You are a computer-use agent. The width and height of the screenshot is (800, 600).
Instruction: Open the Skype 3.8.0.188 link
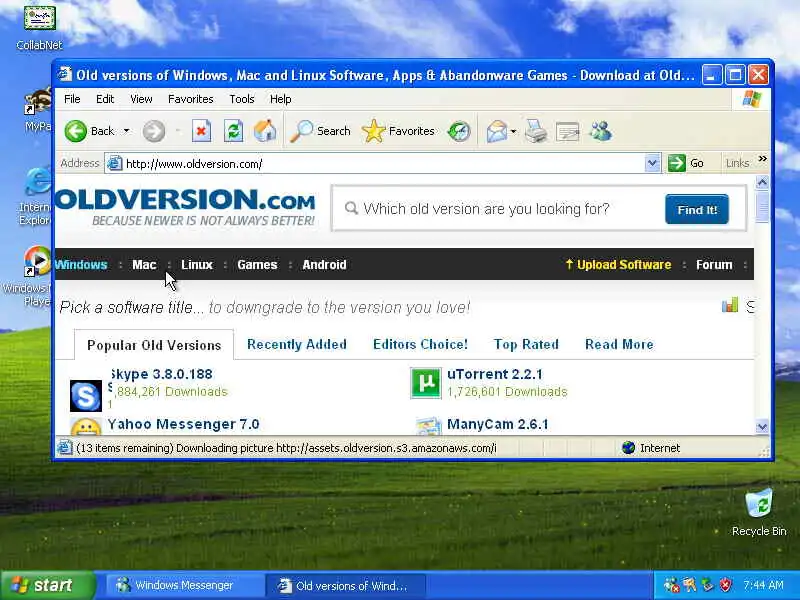point(161,374)
